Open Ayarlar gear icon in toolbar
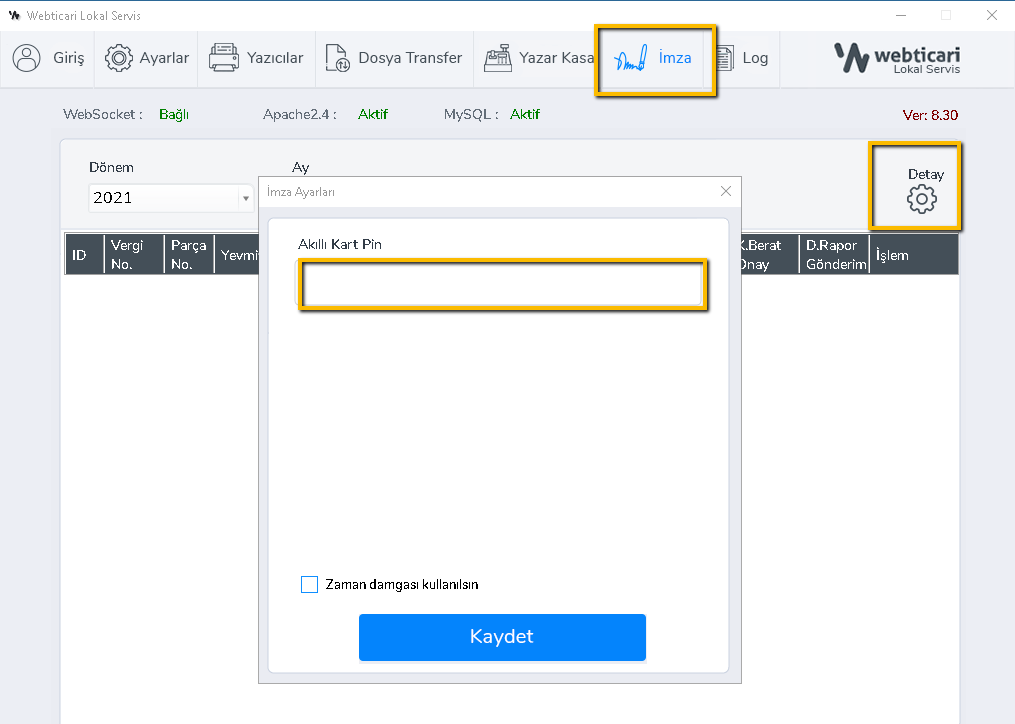 click(x=119, y=58)
